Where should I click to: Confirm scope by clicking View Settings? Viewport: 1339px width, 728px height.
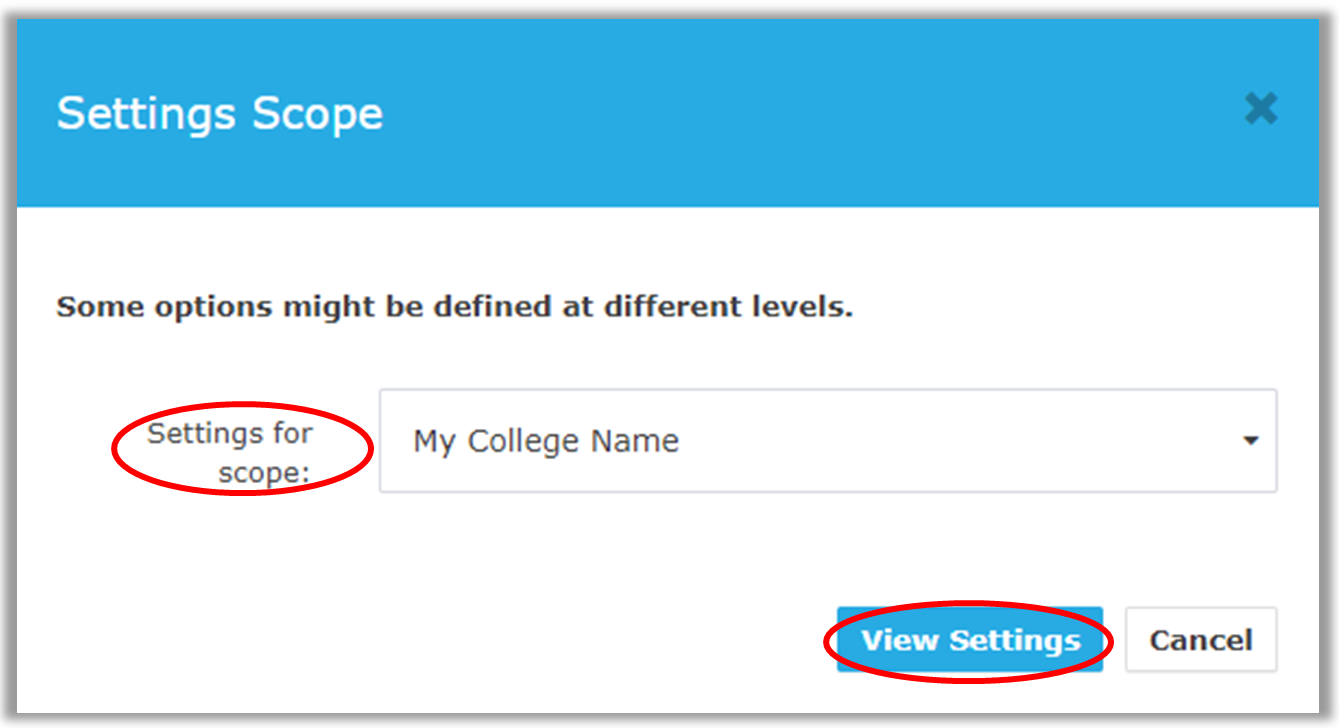[x=970, y=640]
